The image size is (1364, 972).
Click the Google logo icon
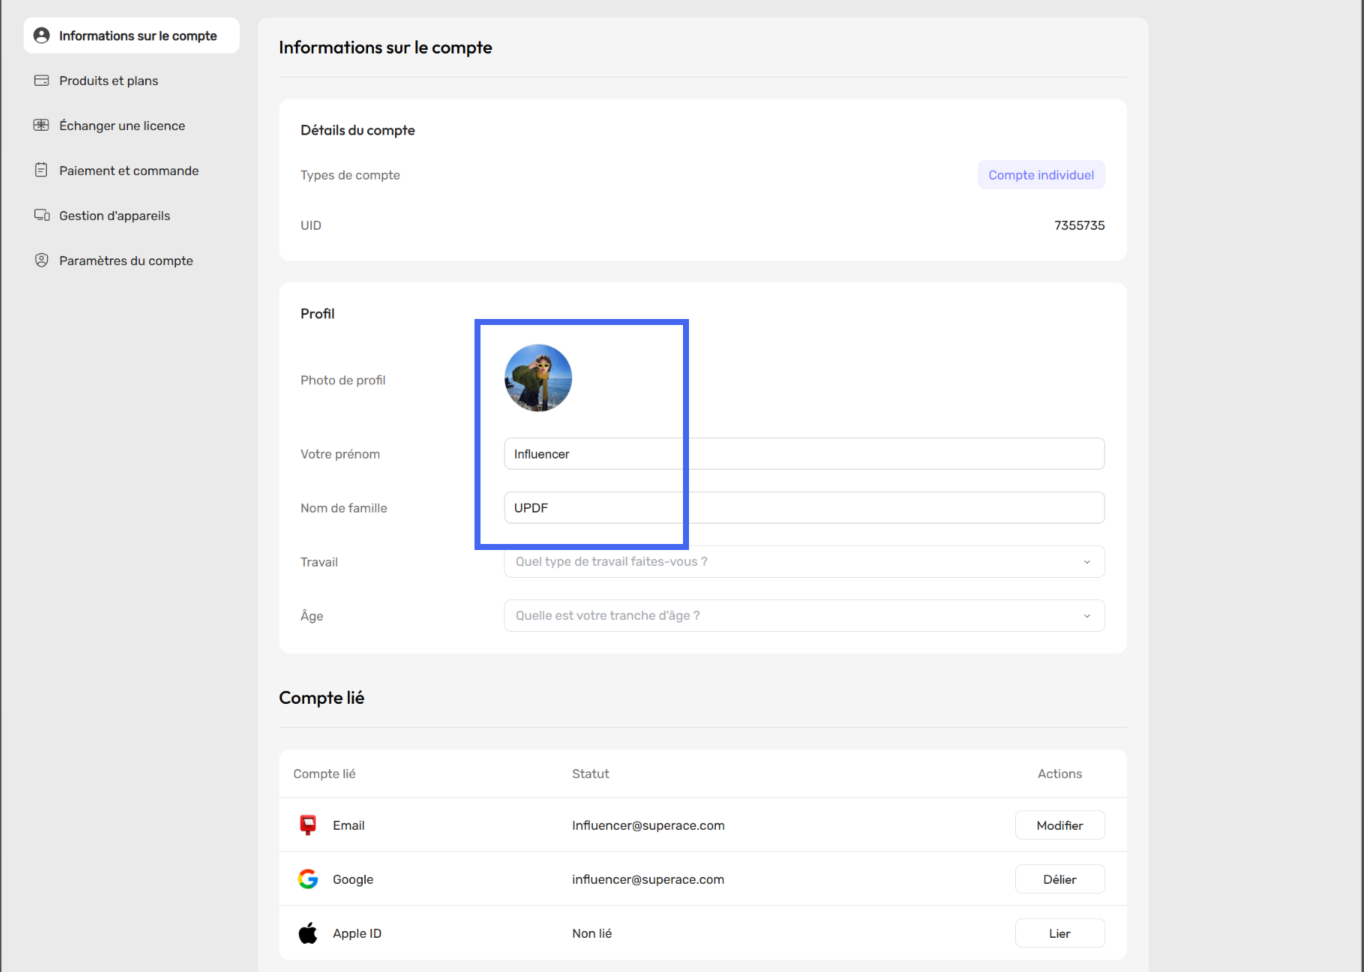(308, 879)
